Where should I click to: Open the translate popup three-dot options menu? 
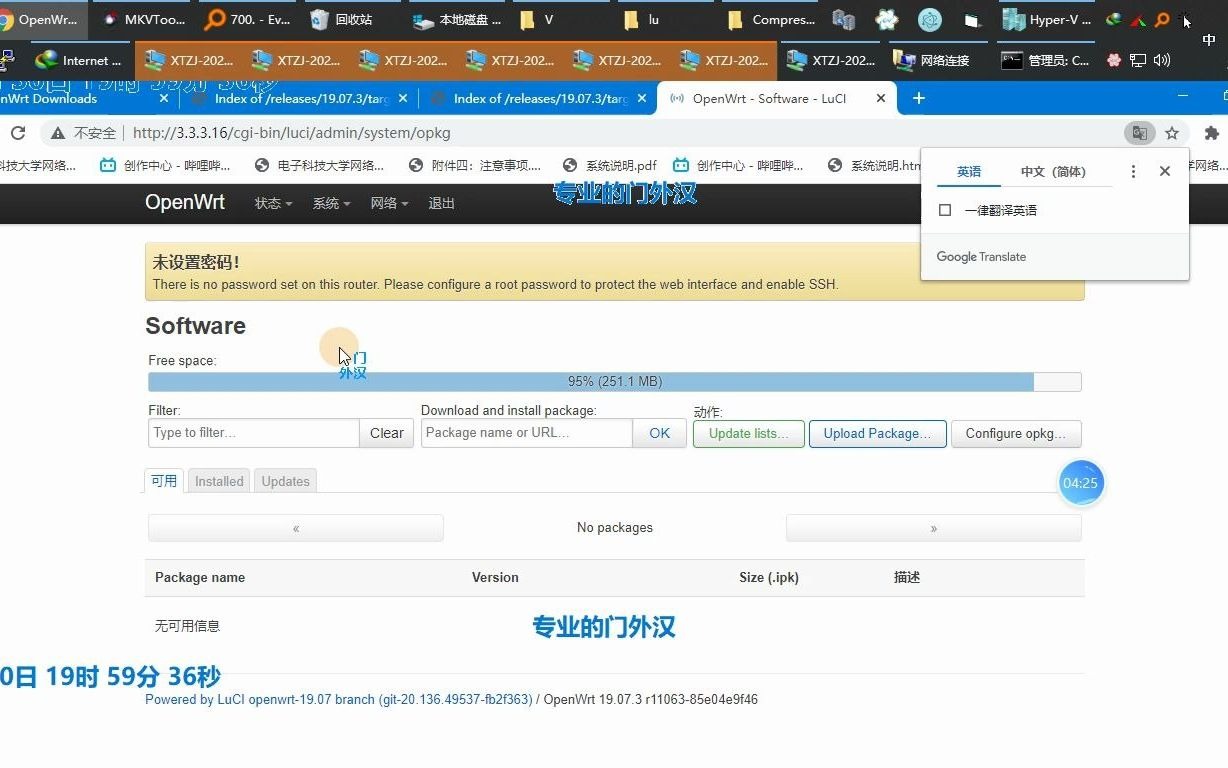coord(1133,171)
